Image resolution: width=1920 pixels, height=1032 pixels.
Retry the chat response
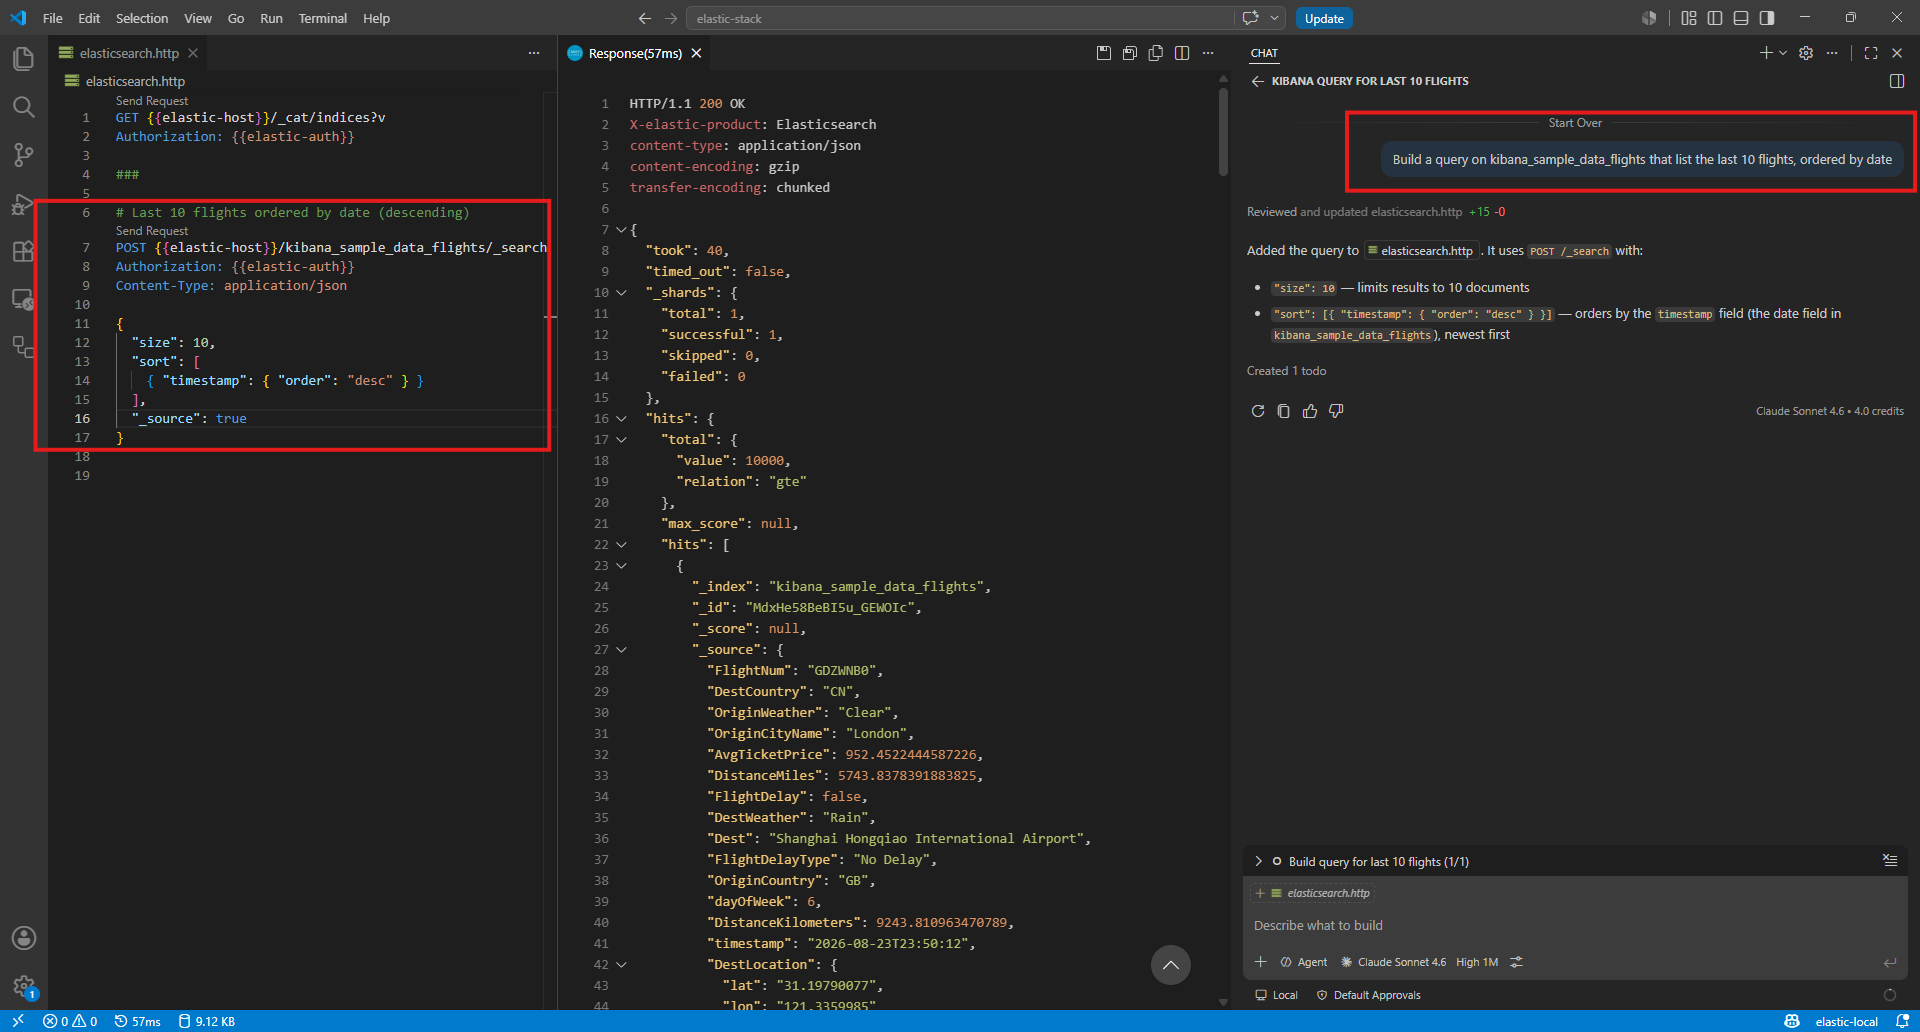[x=1258, y=411]
